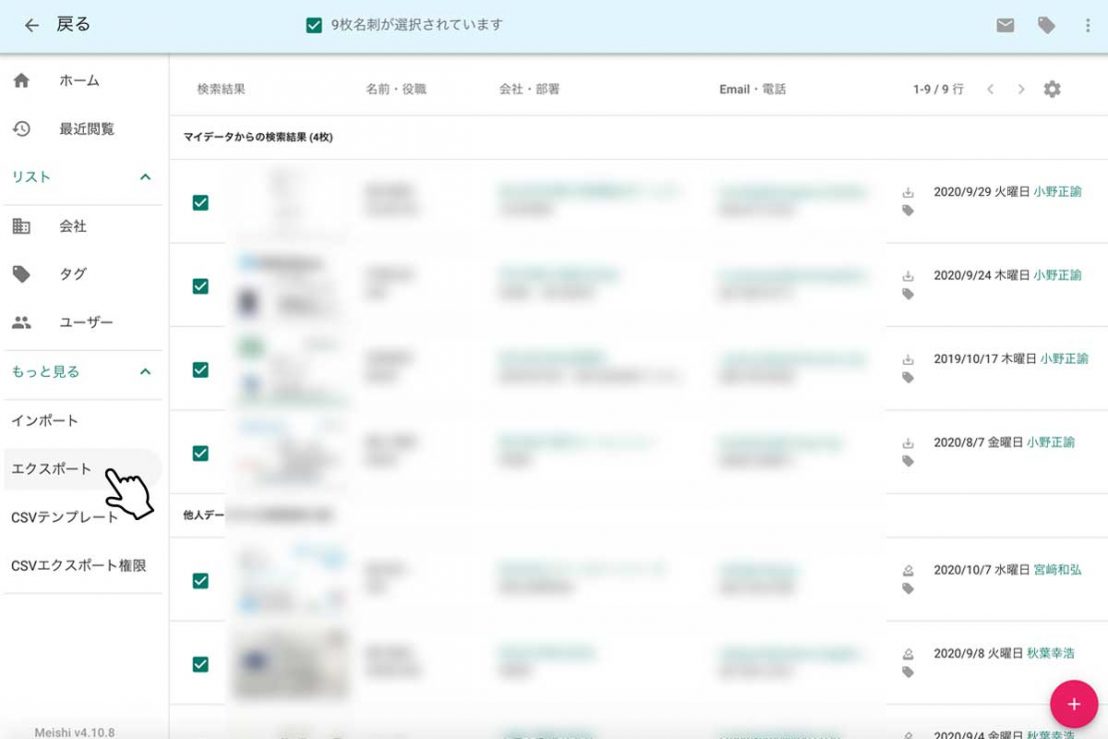This screenshot has width=1108, height=739.
Task: Click download icon on 2020/9/24 row
Action: (x=908, y=276)
